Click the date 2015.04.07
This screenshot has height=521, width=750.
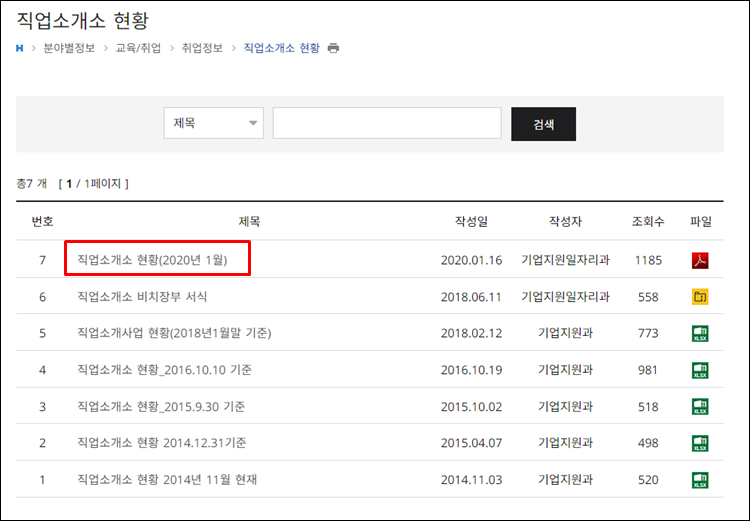click(471, 443)
